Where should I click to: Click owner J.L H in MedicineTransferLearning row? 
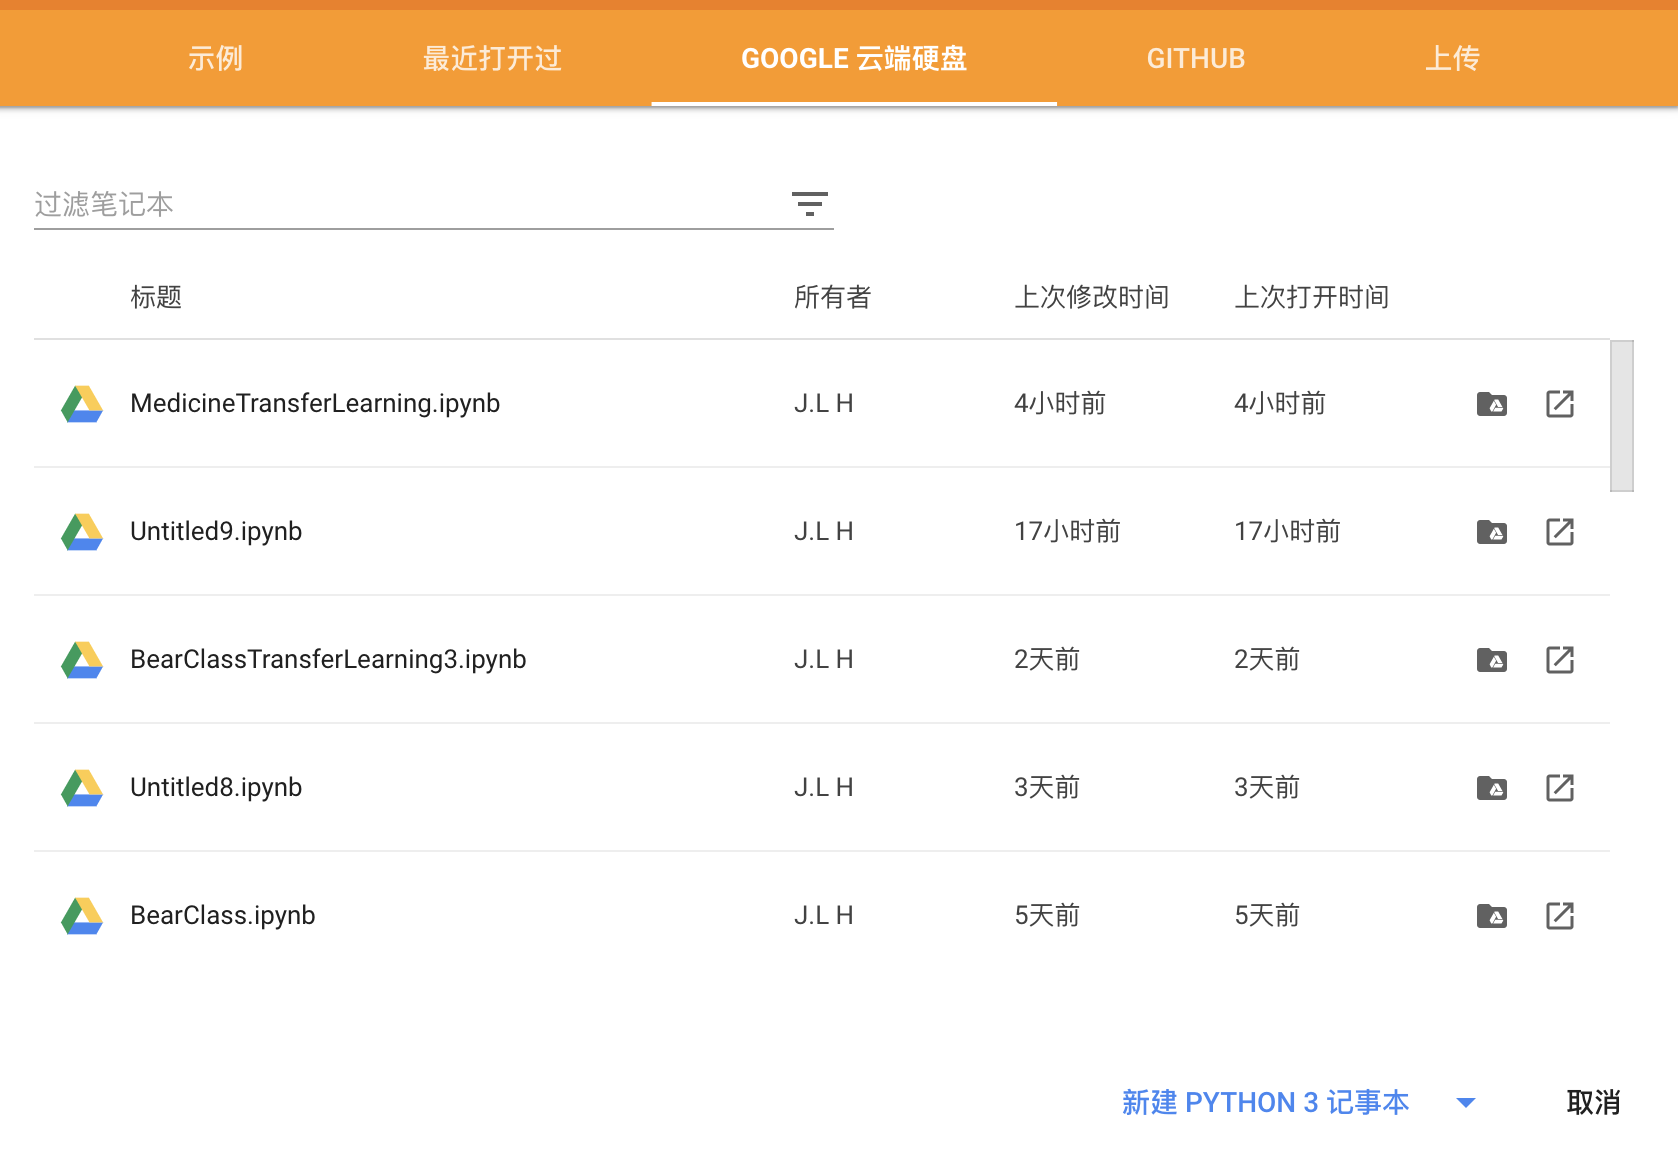click(824, 404)
